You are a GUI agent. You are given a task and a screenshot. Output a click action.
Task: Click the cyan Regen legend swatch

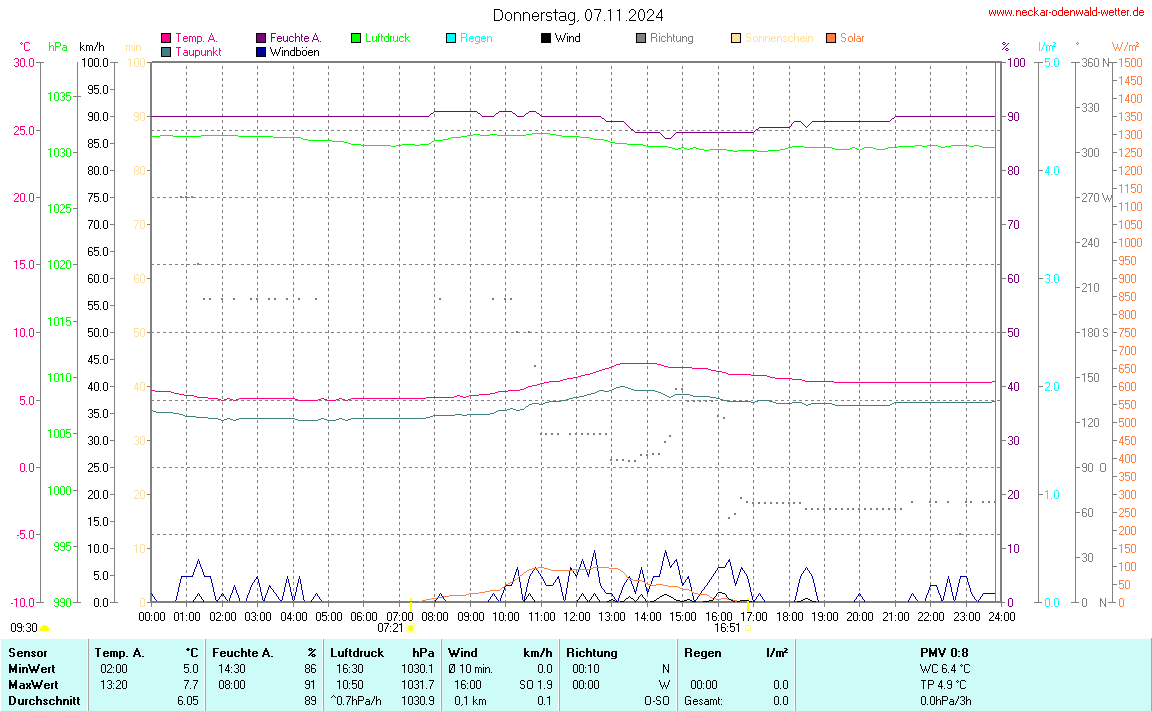tap(451, 38)
